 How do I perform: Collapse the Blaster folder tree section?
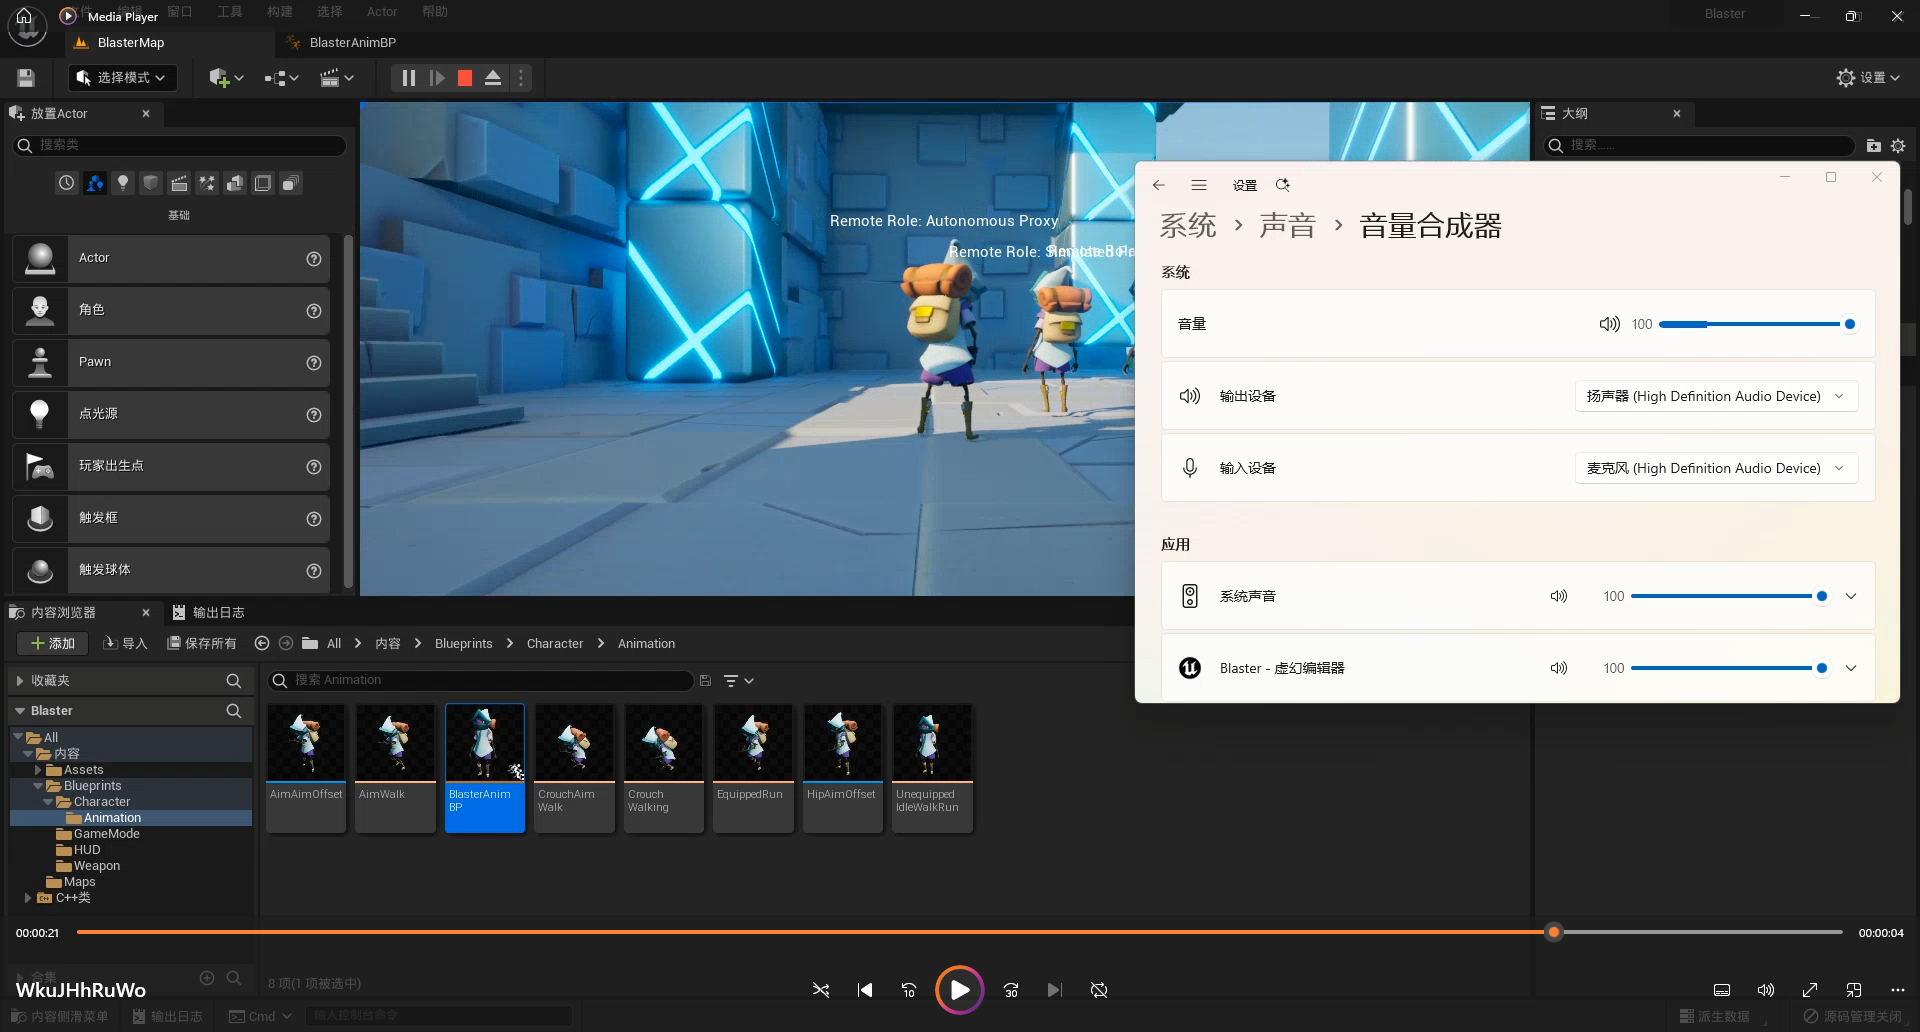click(20, 711)
